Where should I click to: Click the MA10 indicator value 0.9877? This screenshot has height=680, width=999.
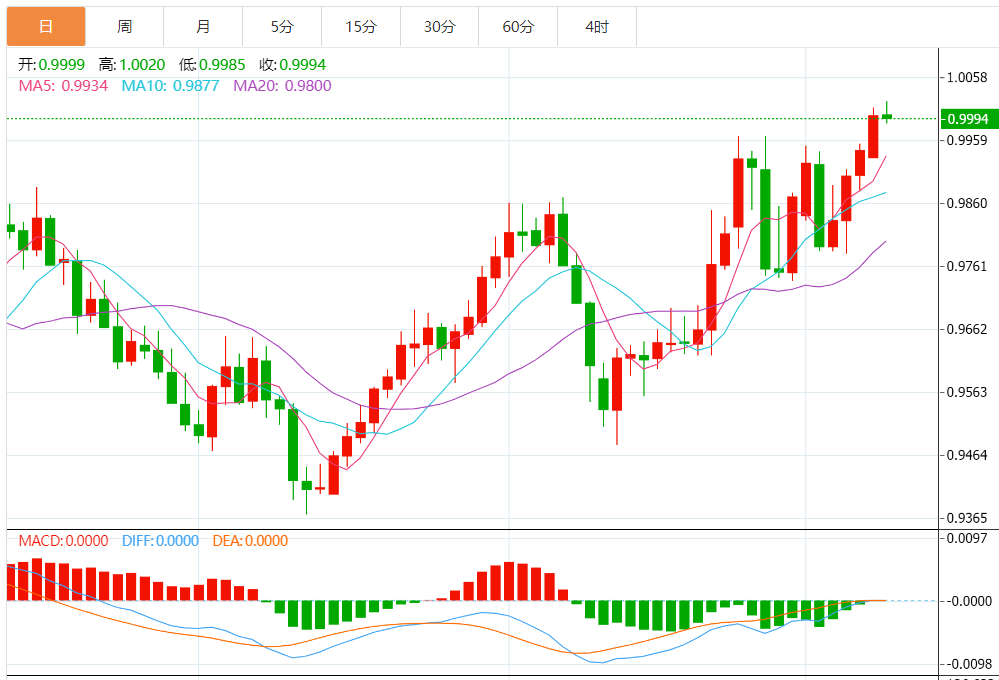(196, 86)
